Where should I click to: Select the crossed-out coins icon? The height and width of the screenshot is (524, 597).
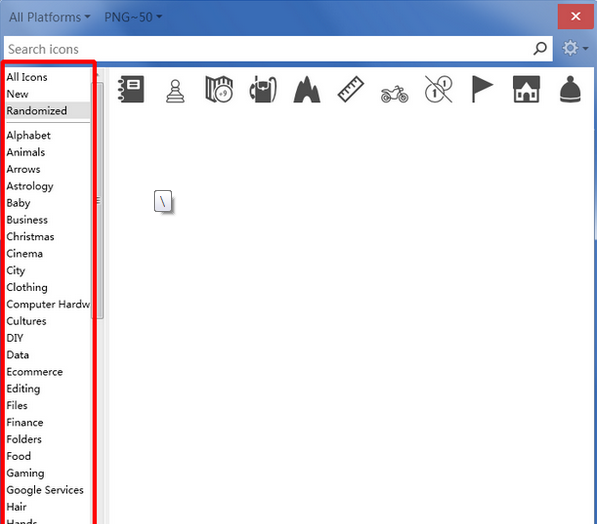point(438,89)
